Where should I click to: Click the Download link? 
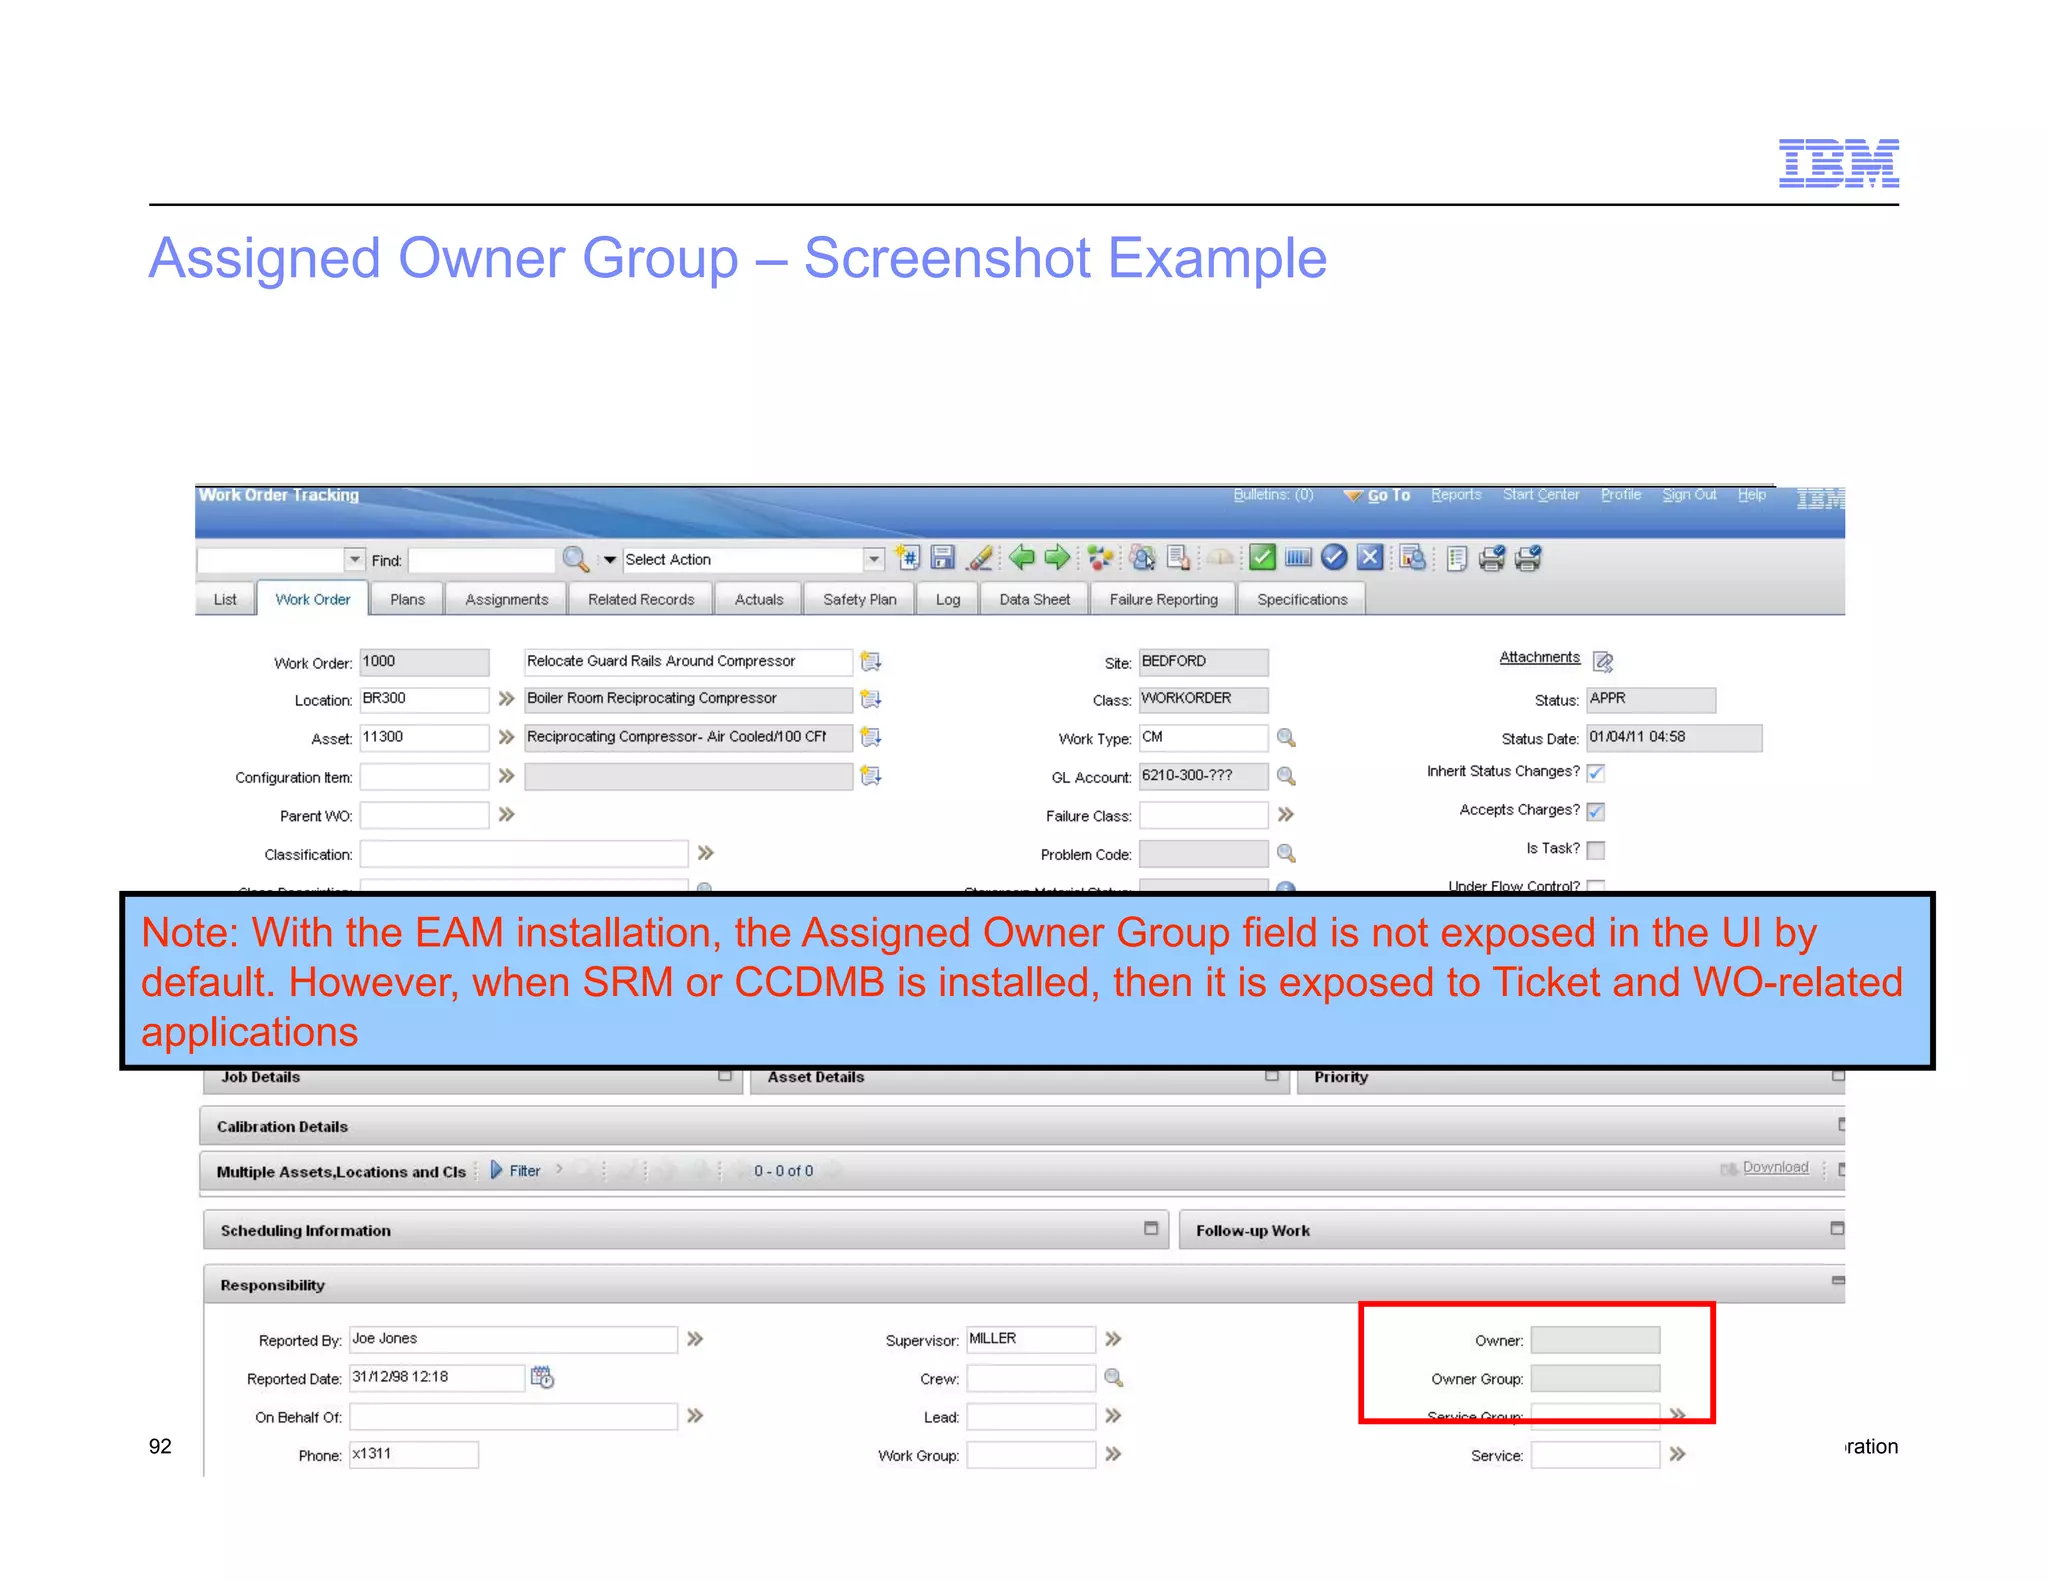pos(1775,1167)
